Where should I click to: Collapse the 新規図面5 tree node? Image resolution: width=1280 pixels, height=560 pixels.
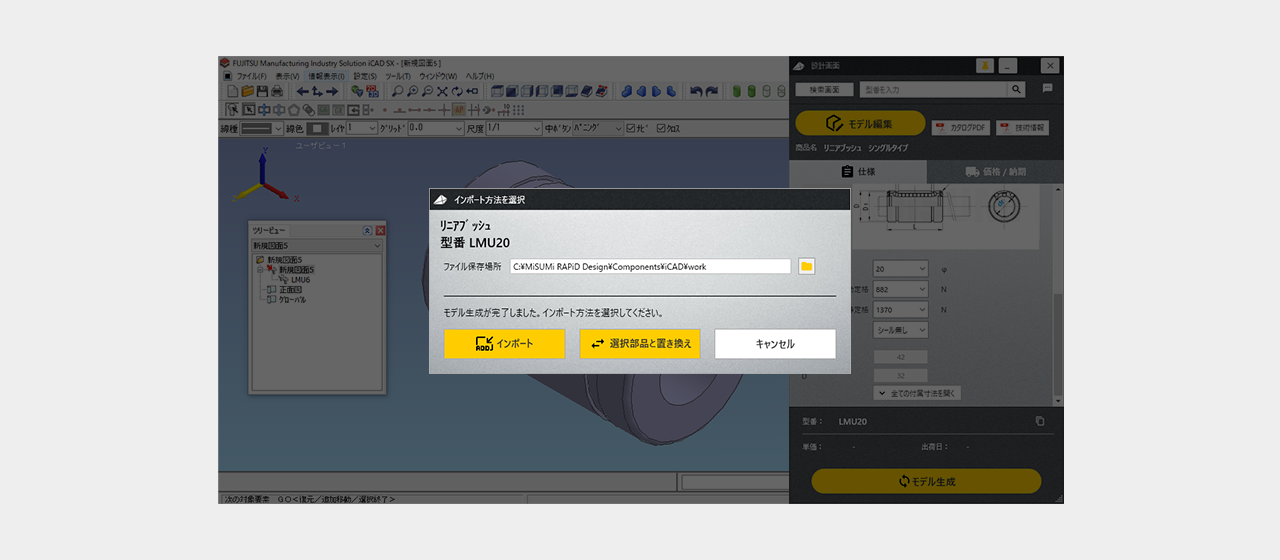pyautogui.click(x=260, y=270)
